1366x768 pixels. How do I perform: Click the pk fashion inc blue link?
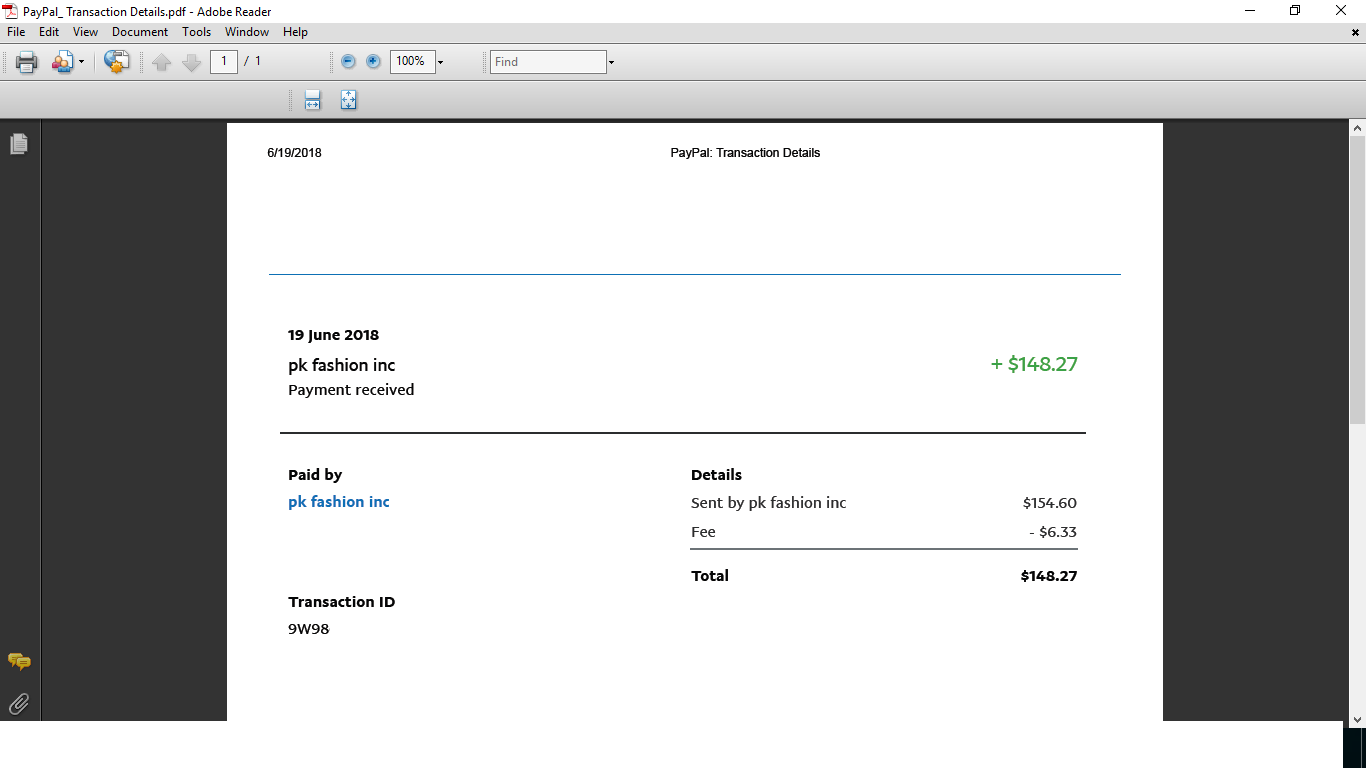(339, 502)
